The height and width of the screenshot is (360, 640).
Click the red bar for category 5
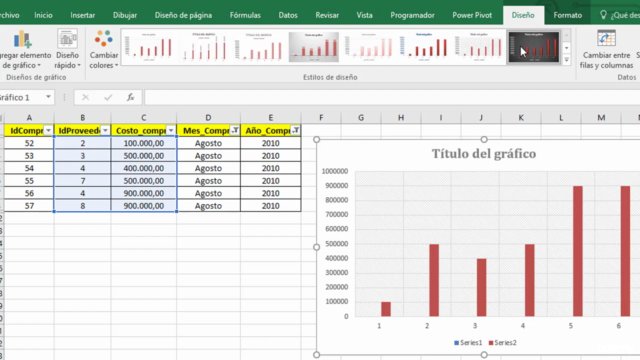point(578,251)
